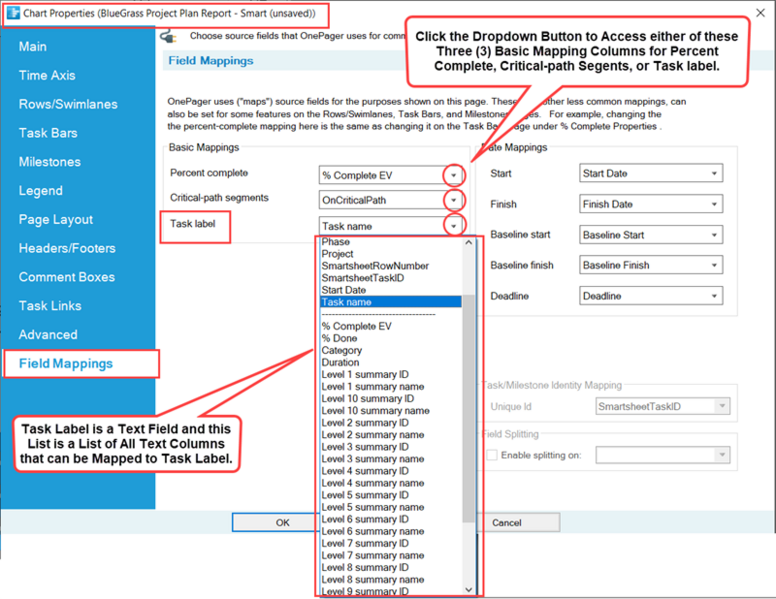This screenshot has height=599, width=776.
Task: Open the Deadline mapping dropdown
Action: coord(714,296)
